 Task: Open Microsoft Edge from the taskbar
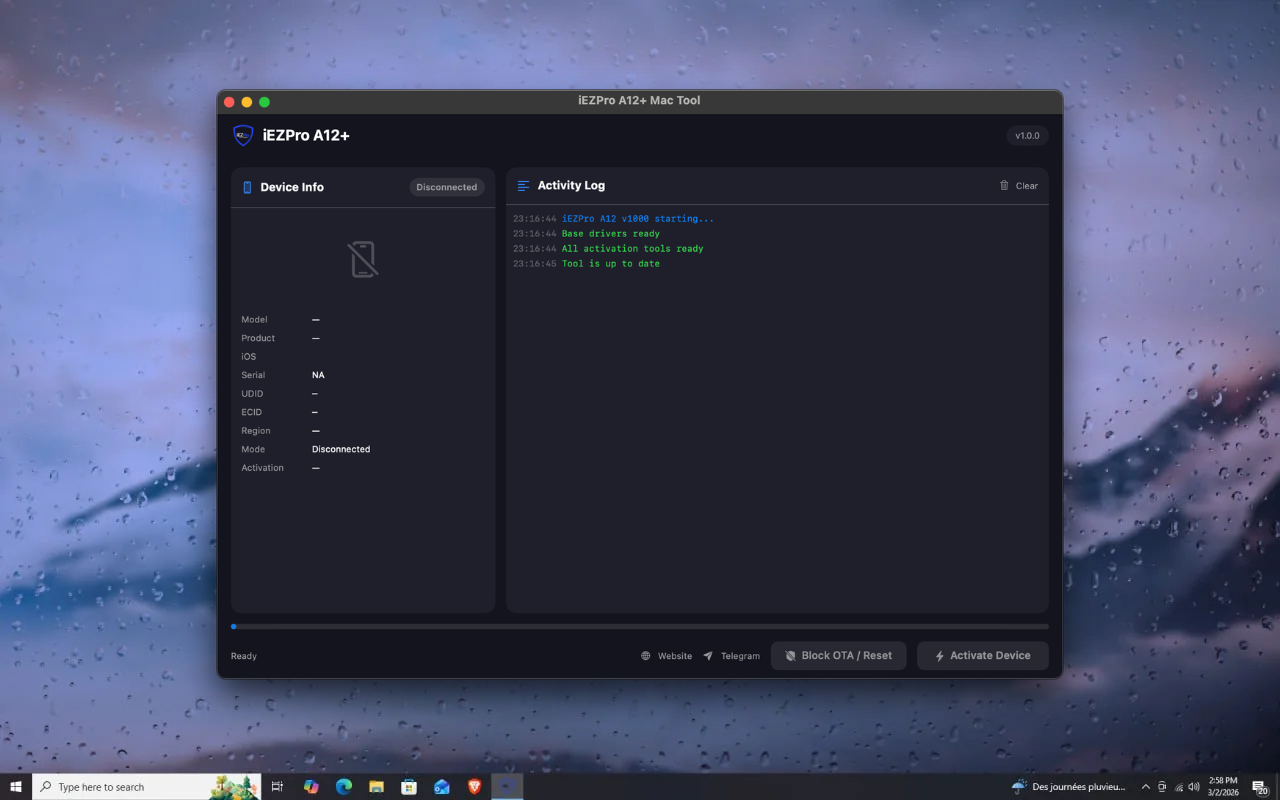point(344,787)
